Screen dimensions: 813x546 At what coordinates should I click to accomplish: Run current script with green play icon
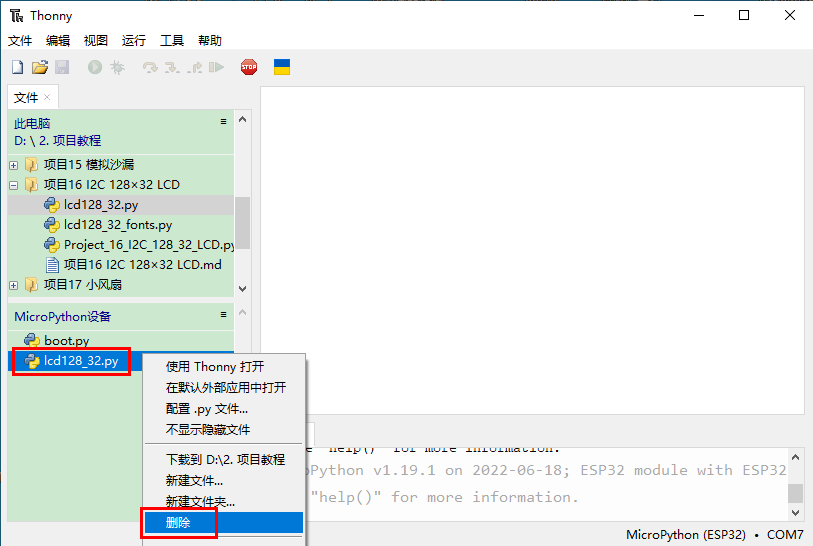(95, 67)
